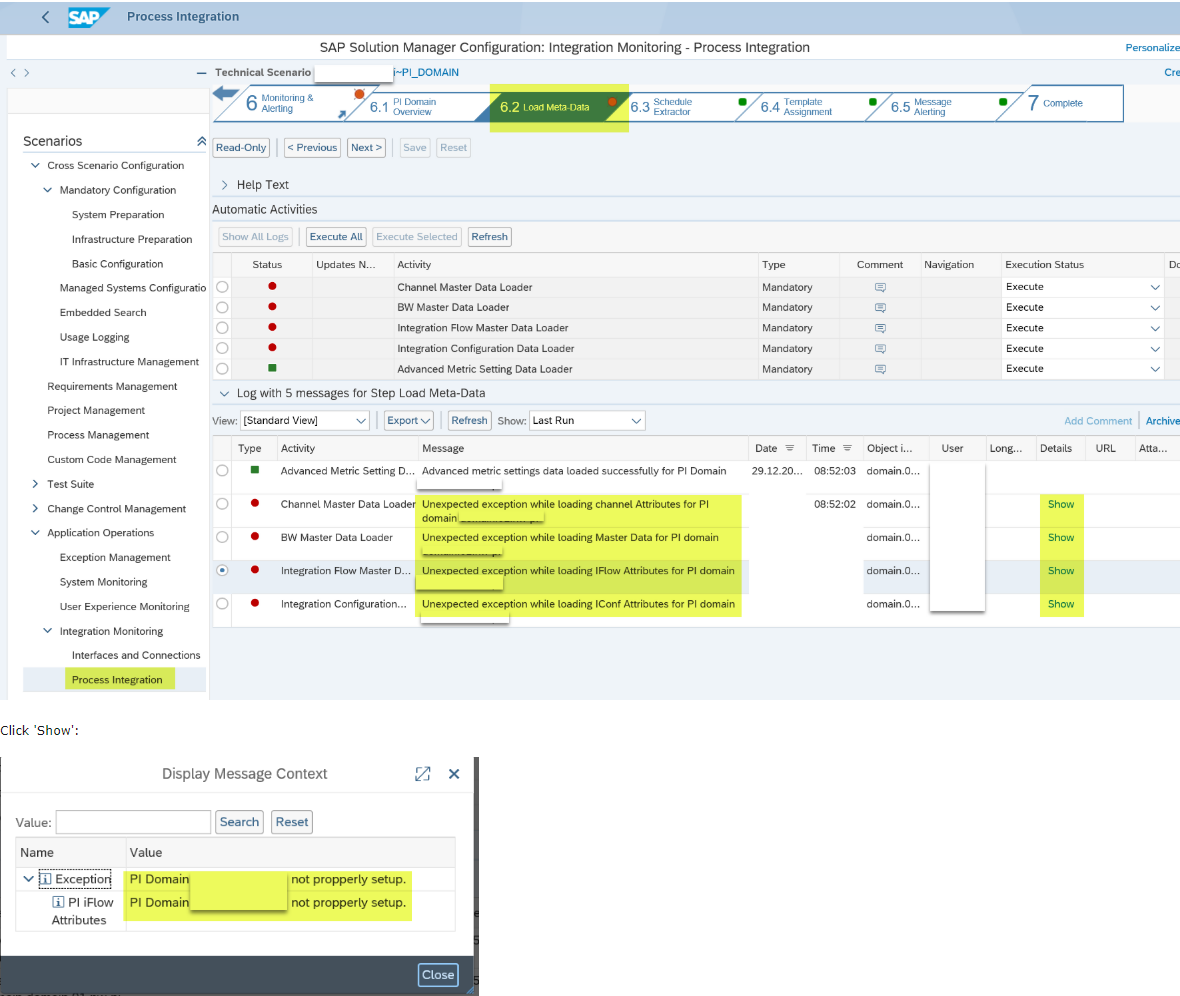1180x996 pixels.
Task: Click the Next > button
Action: tap(366, 148)
